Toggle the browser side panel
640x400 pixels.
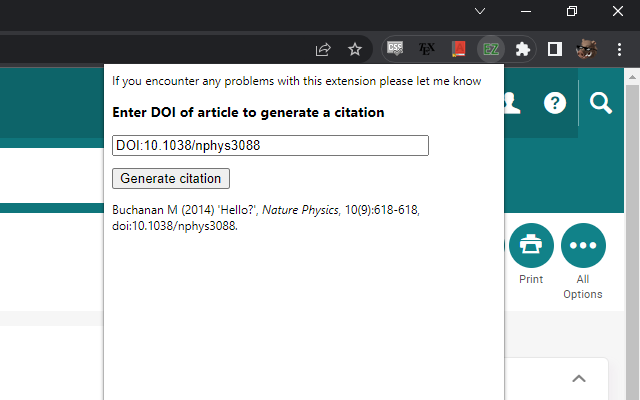pyautogui.click(x=555, y=49)
